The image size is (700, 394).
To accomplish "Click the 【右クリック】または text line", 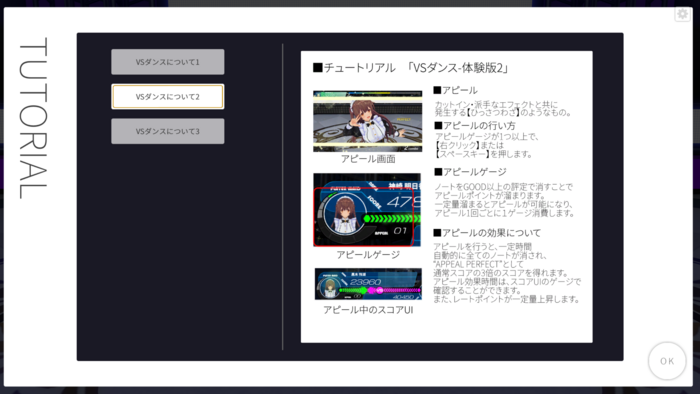I will tap(469, 145).
